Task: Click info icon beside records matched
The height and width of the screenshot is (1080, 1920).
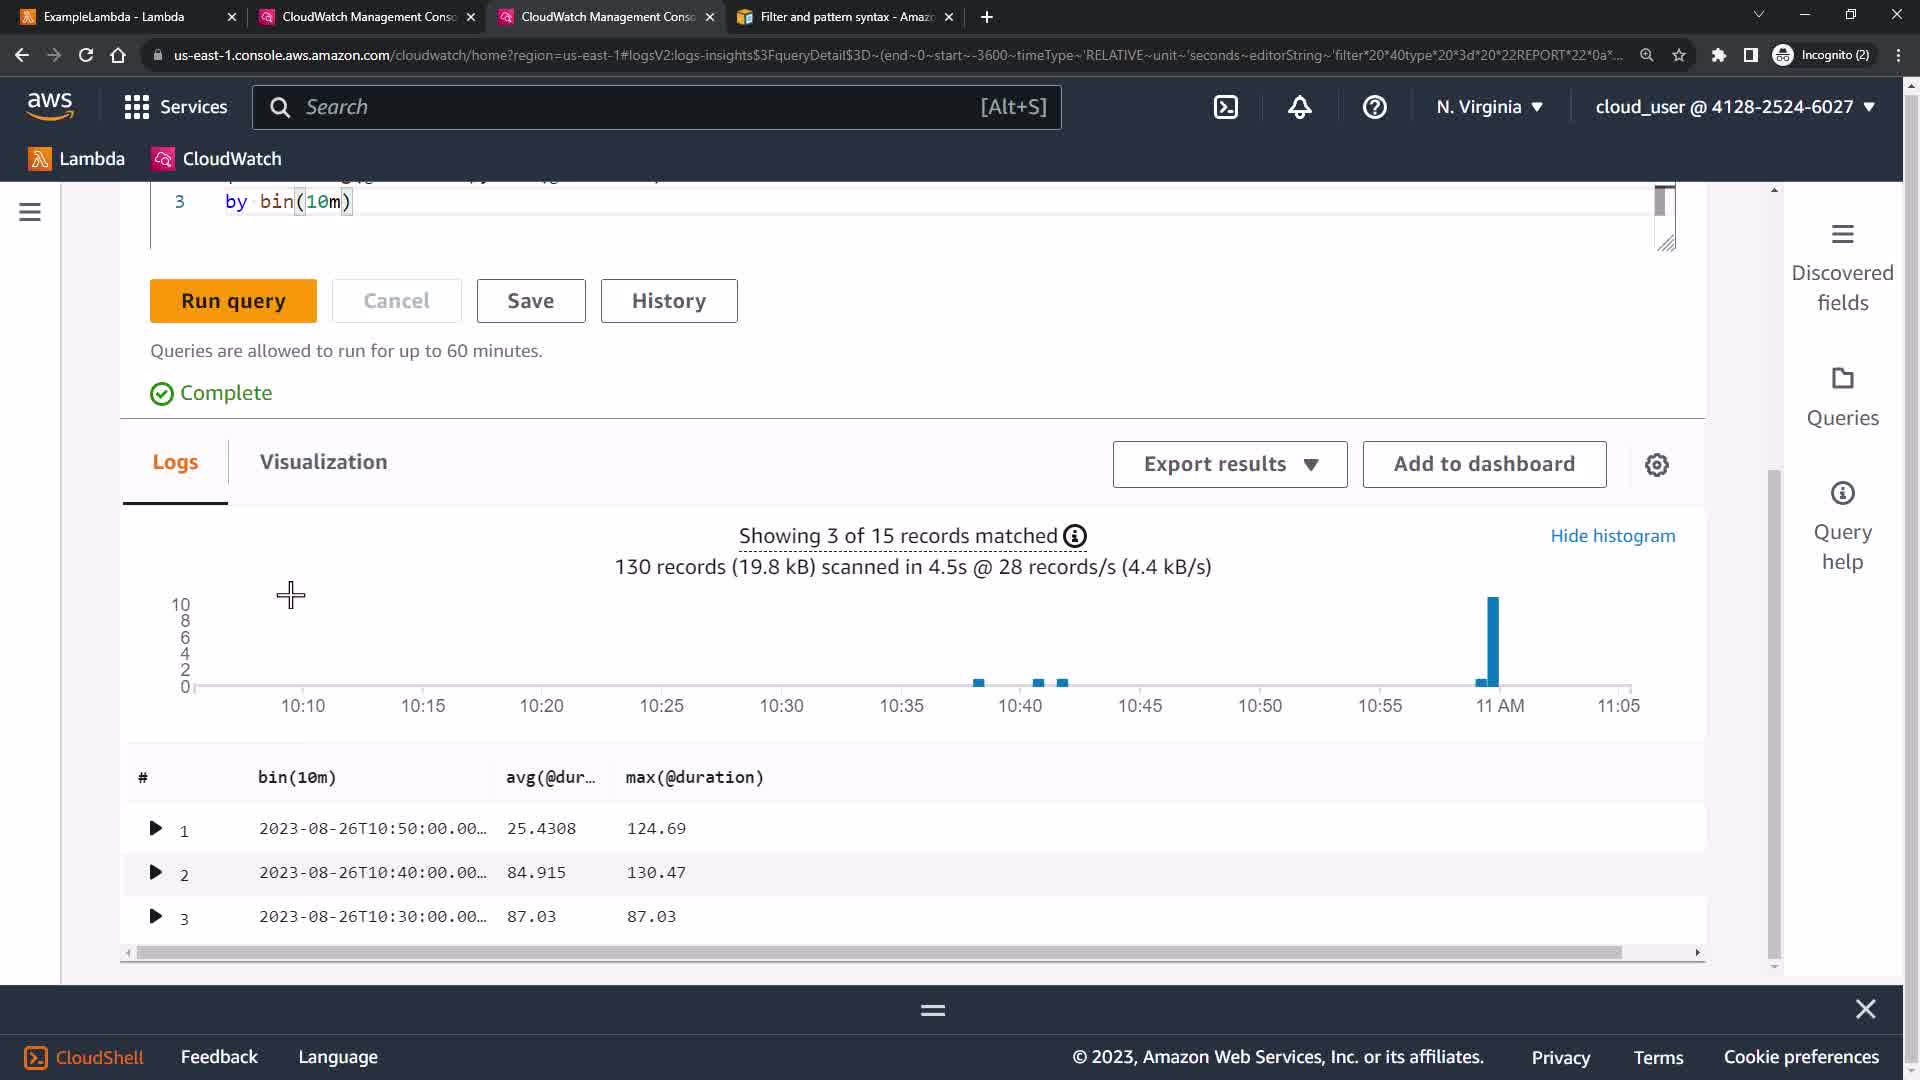Action: click(1075, 537)
